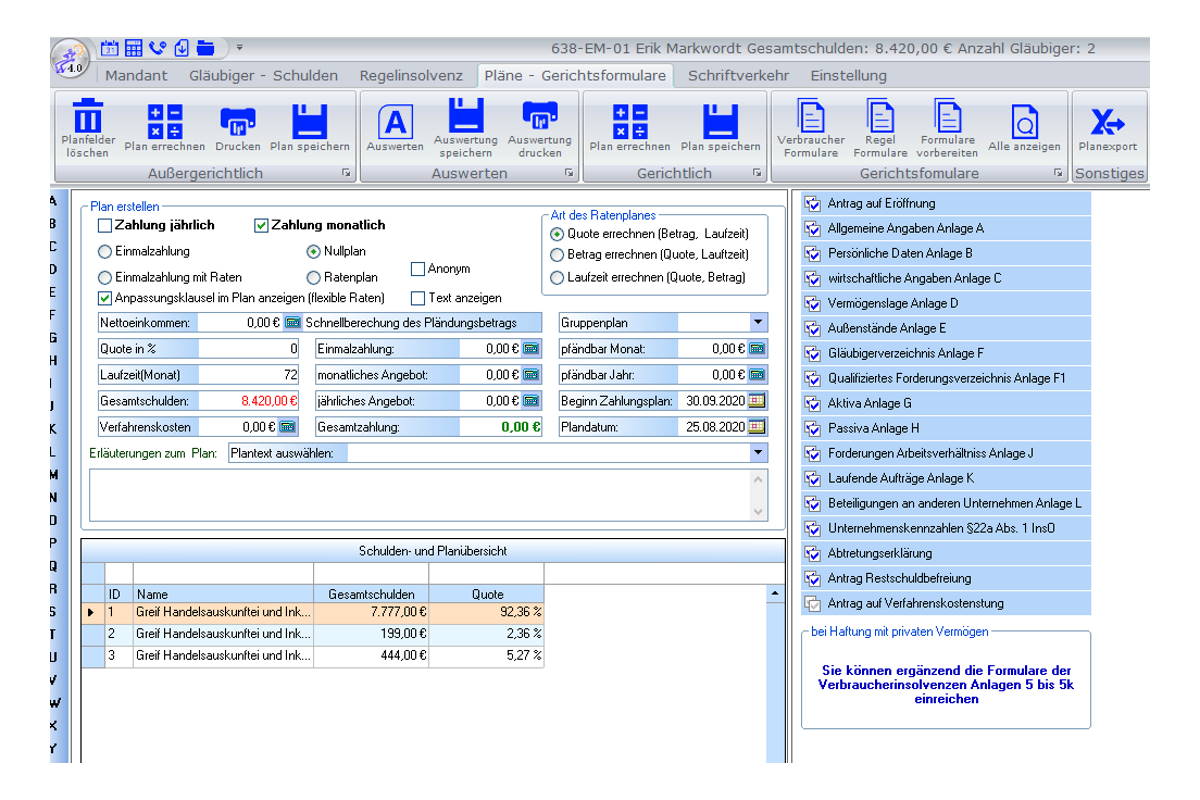Image resolution: width=1200 pixels, height=800 pixels.
Task: Click Plan speichern in Gerichtlich group
Action: point(720,121)
